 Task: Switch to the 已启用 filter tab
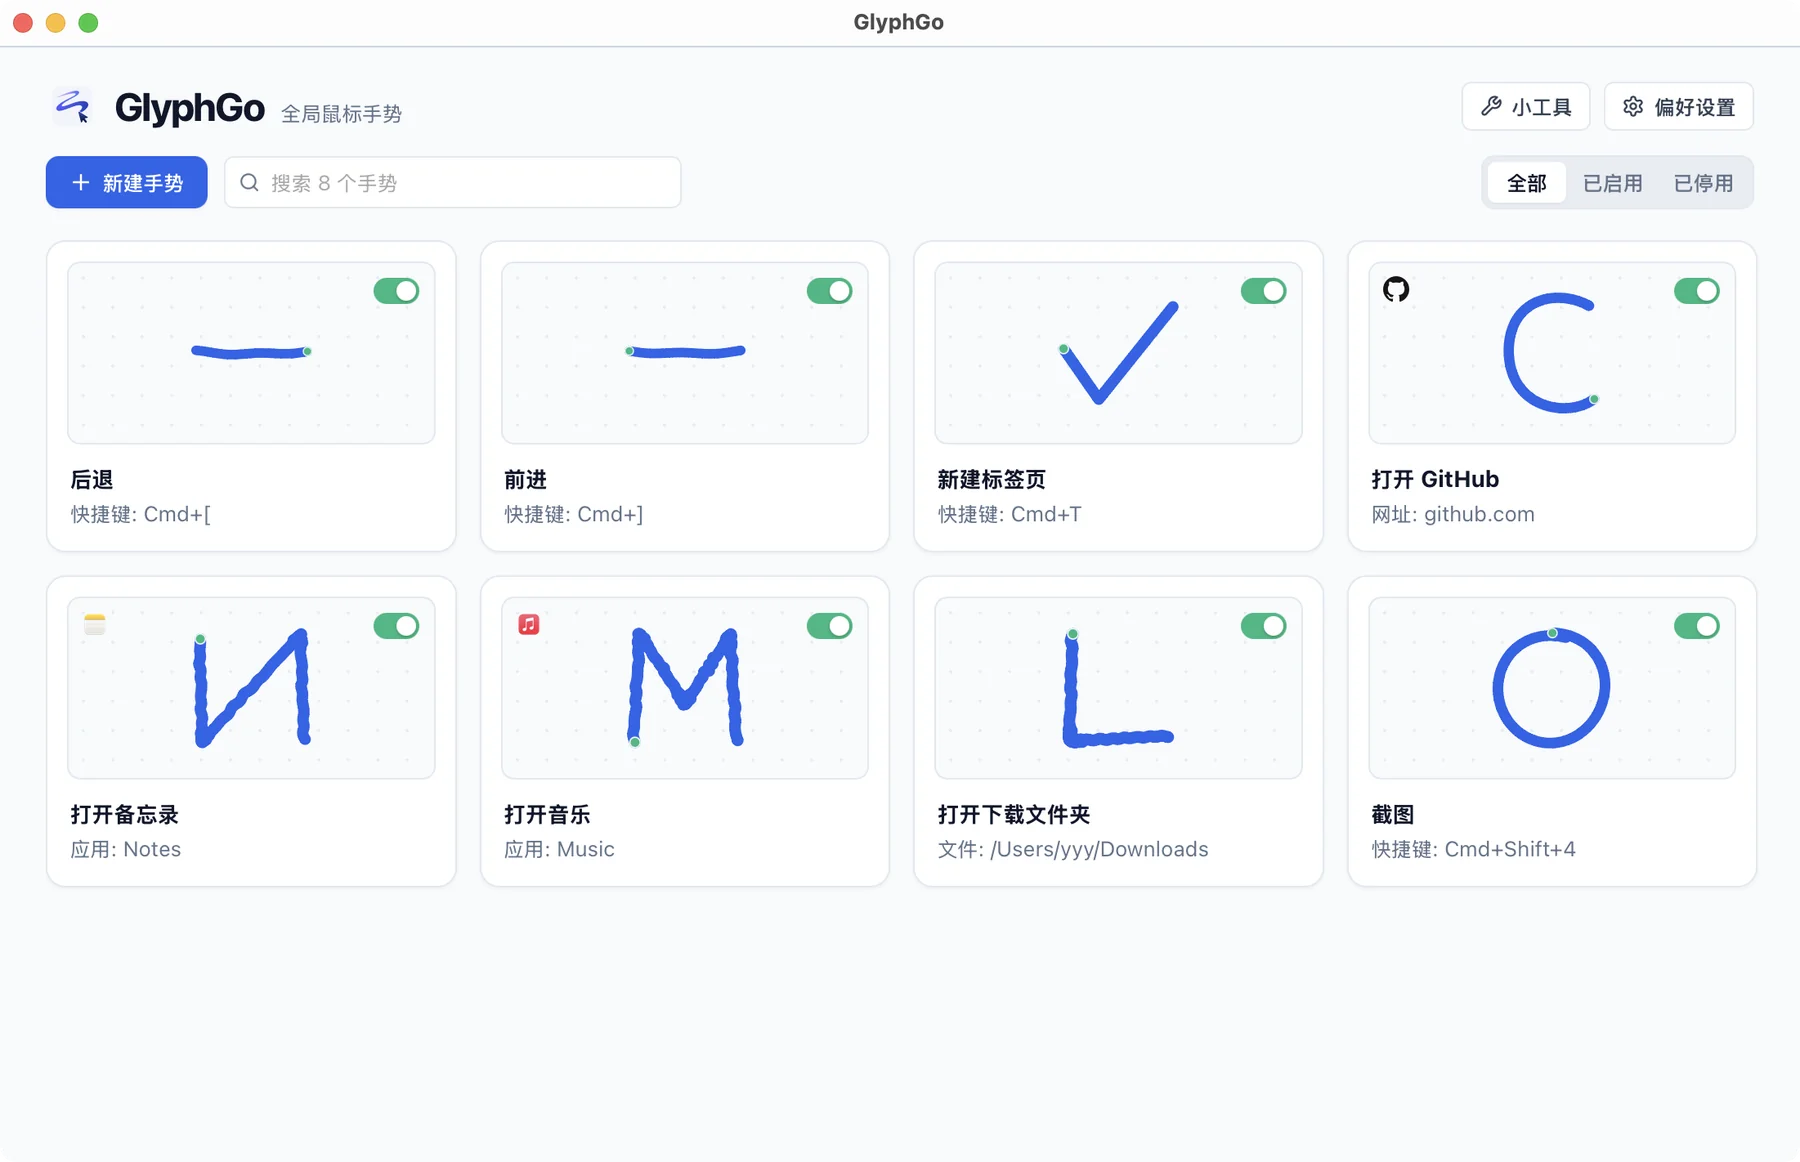(x=1612, y=183)
